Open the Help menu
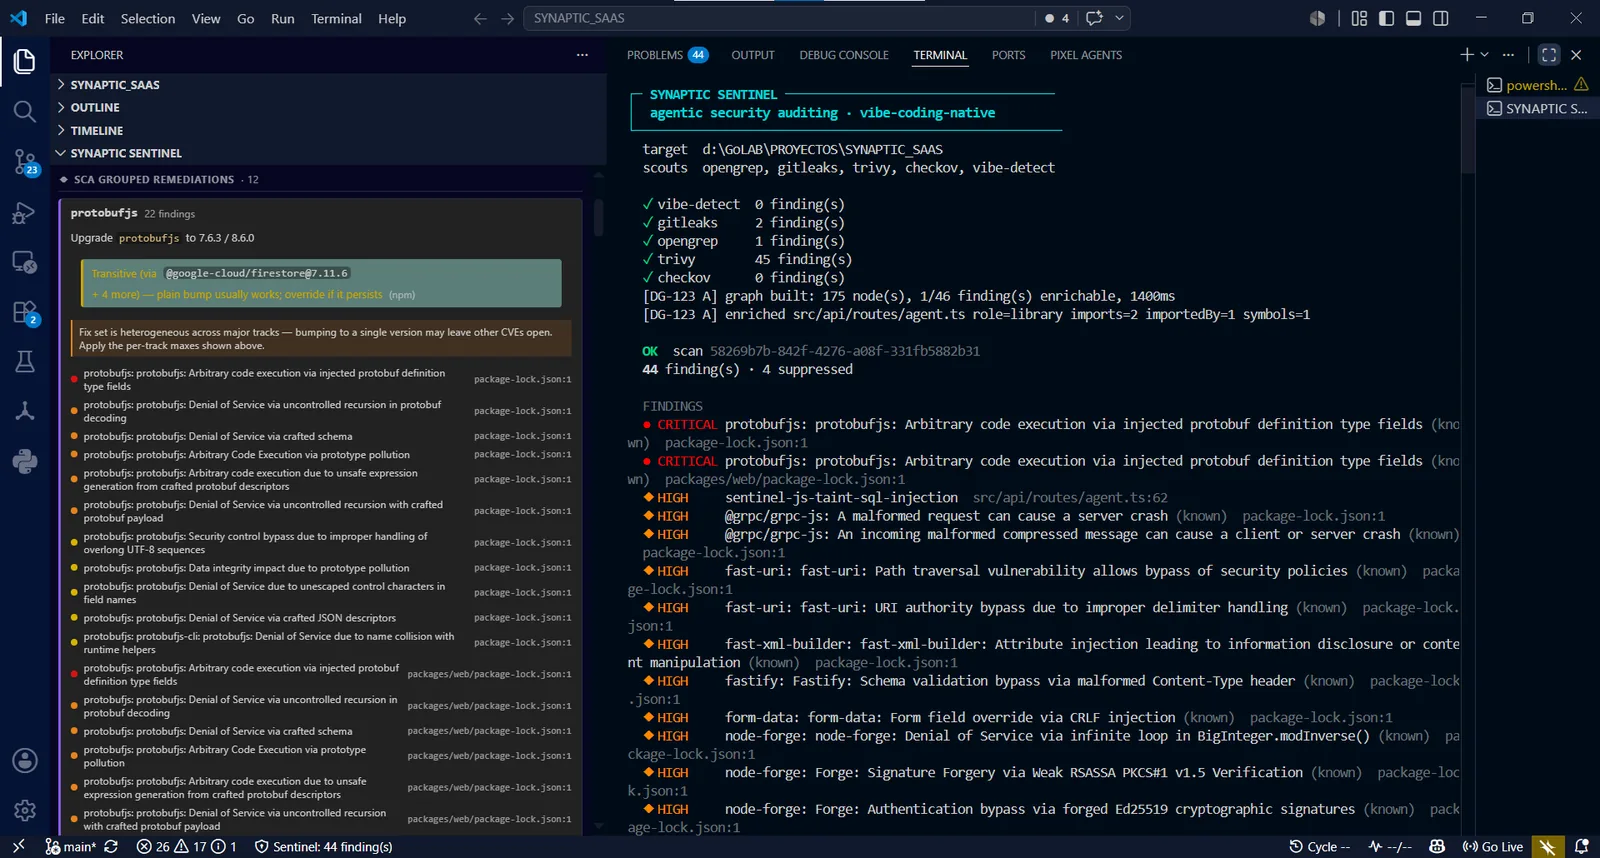This screenshot has height=858, width=1600. coord(392,18)
